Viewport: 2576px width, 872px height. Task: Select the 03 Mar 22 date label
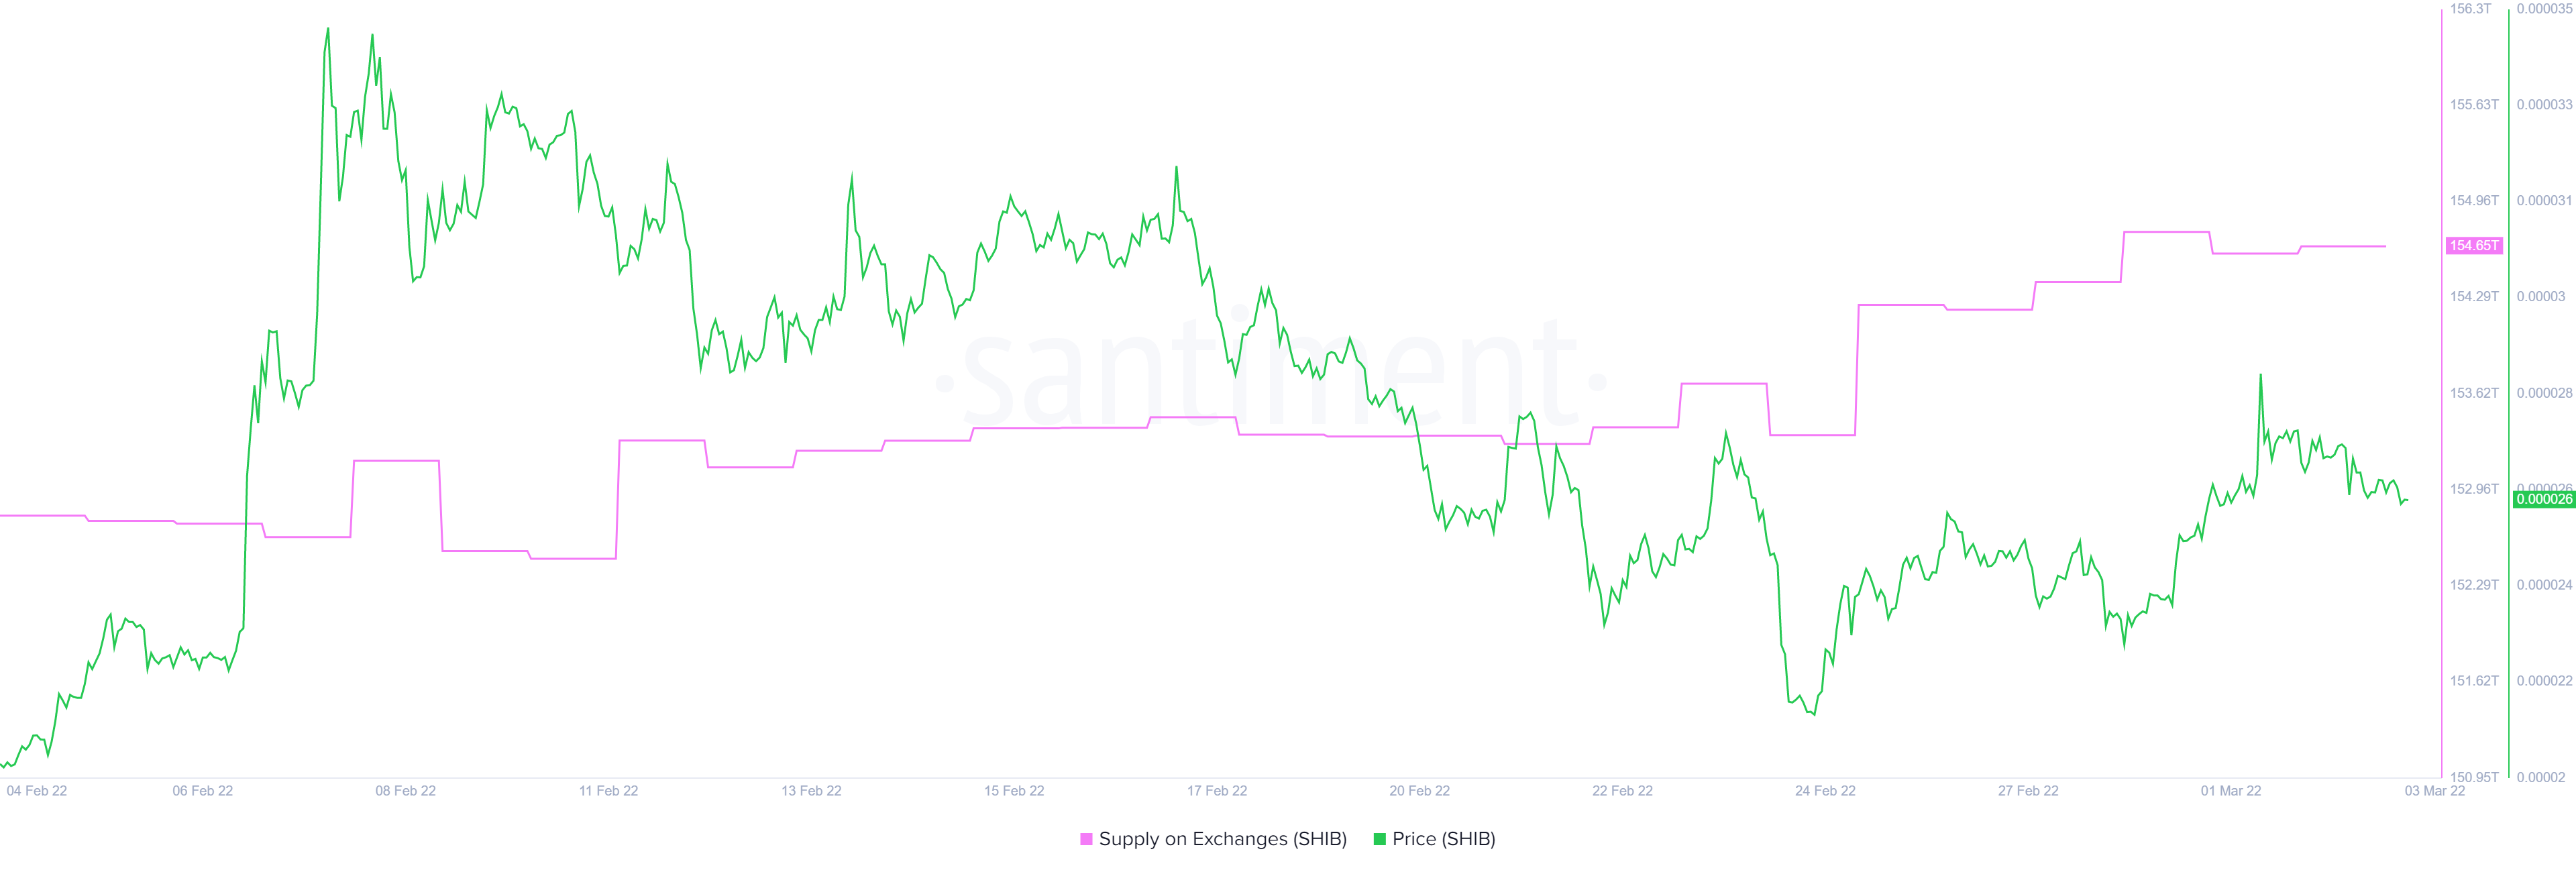(x=2434, y=791)
